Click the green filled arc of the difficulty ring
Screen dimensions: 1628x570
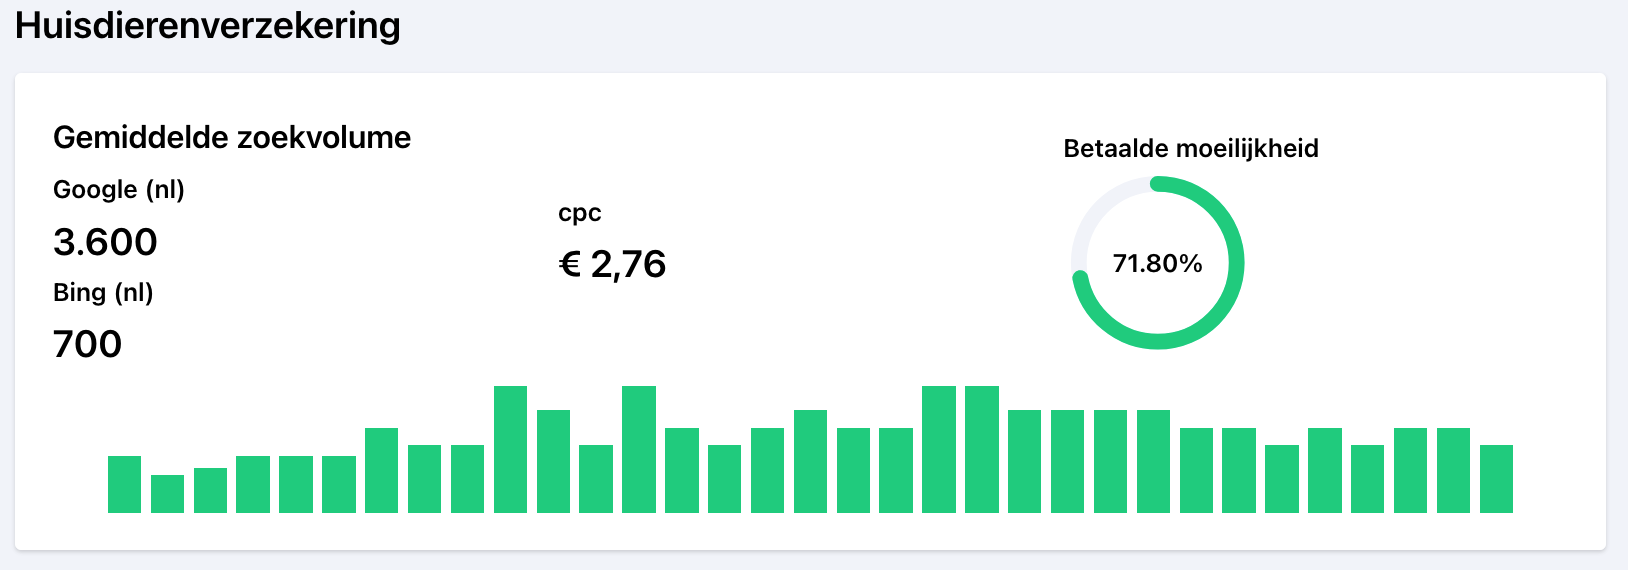click(1236, 263)
